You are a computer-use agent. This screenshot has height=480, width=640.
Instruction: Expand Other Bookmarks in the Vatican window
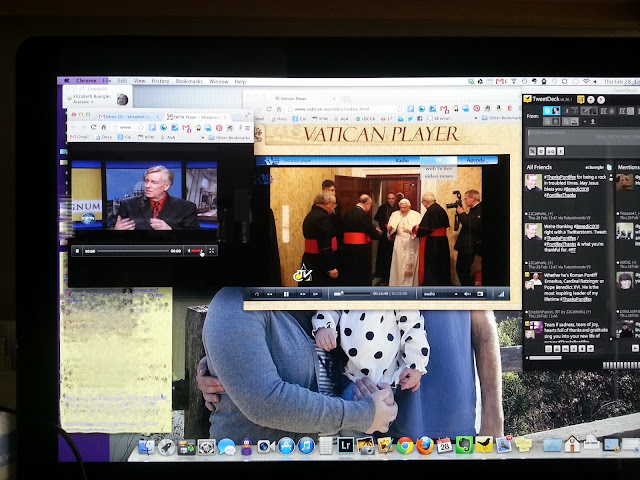[x=501, y=118]
